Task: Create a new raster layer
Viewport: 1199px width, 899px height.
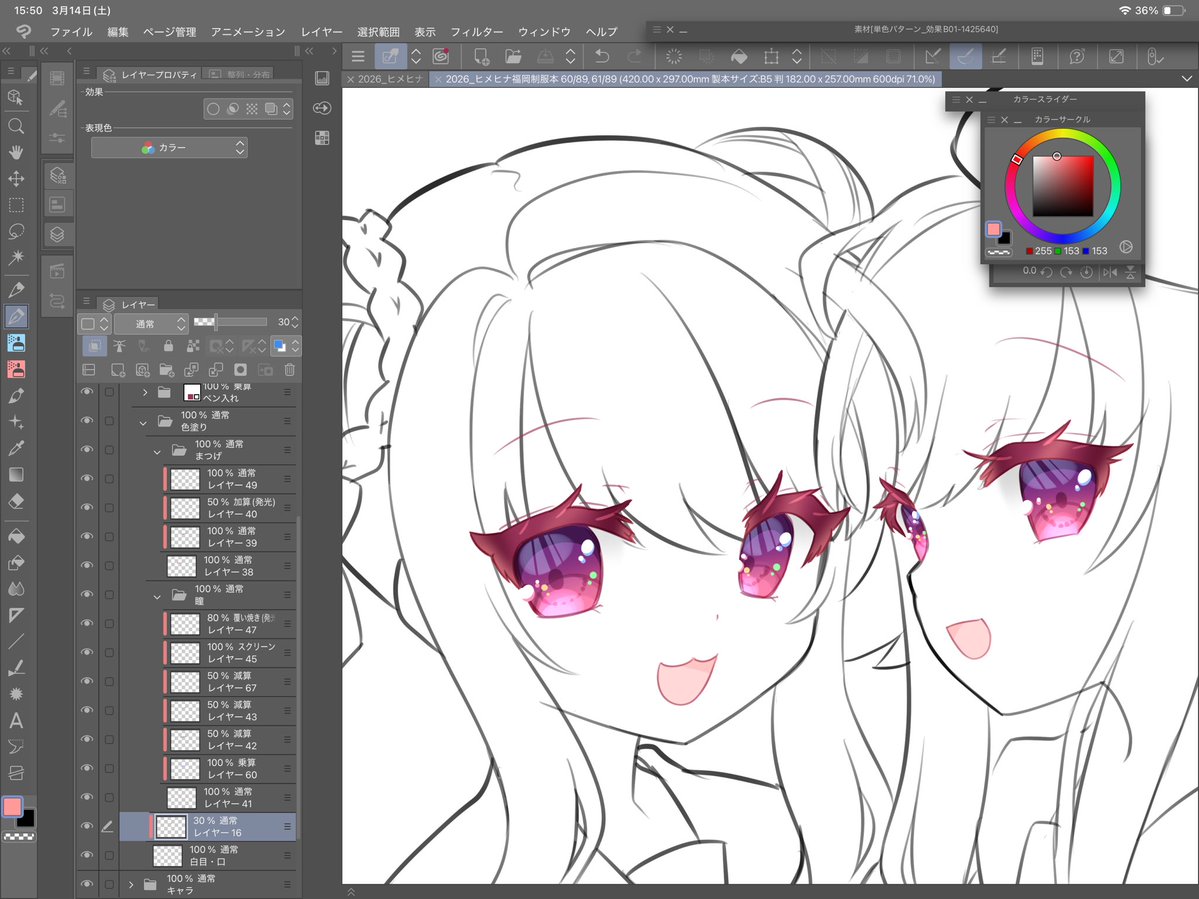Action: [118, 371]
